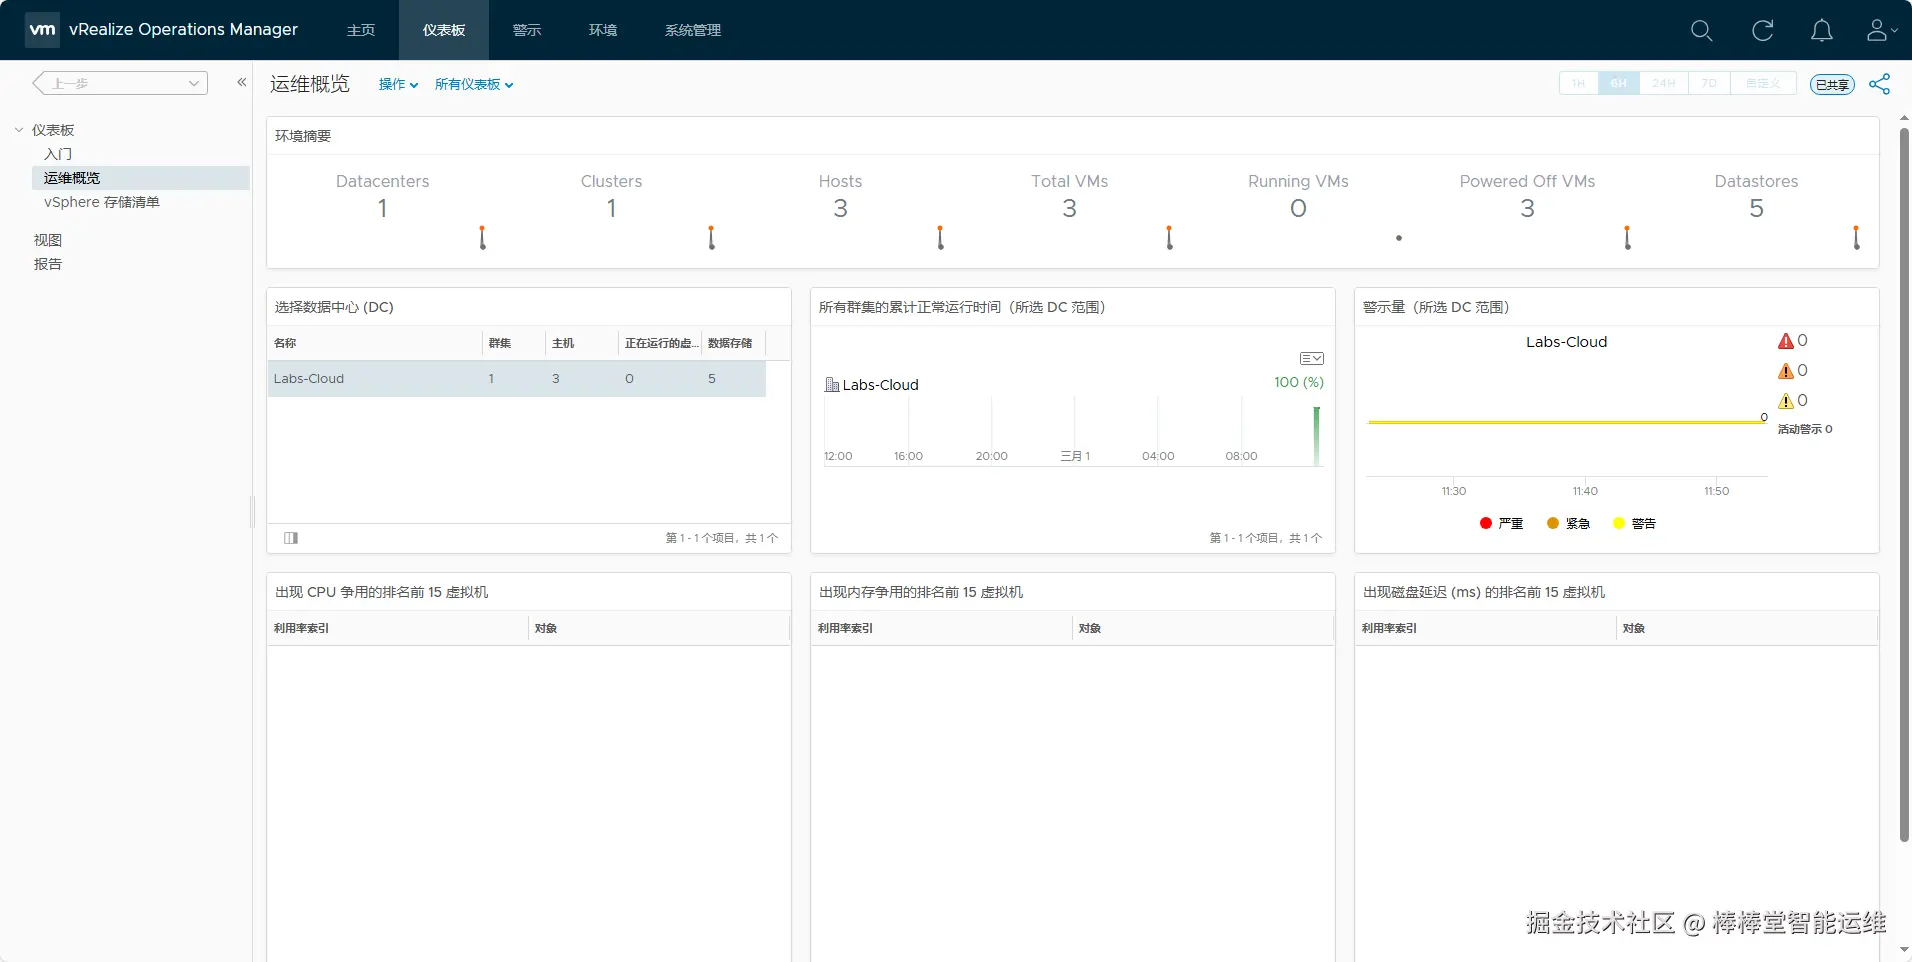Screen dimensions: 1912x962
Task: Click the Running VMs value 0
Action: (x=1298, y=208)
